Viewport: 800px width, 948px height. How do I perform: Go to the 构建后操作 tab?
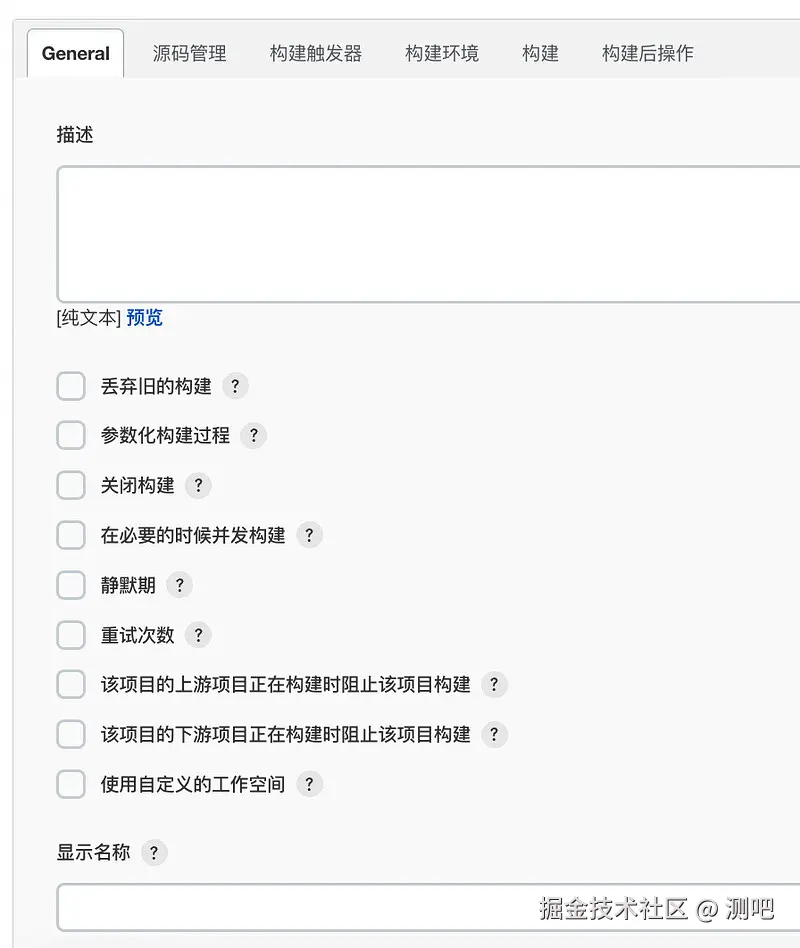[x=647, y=53]
